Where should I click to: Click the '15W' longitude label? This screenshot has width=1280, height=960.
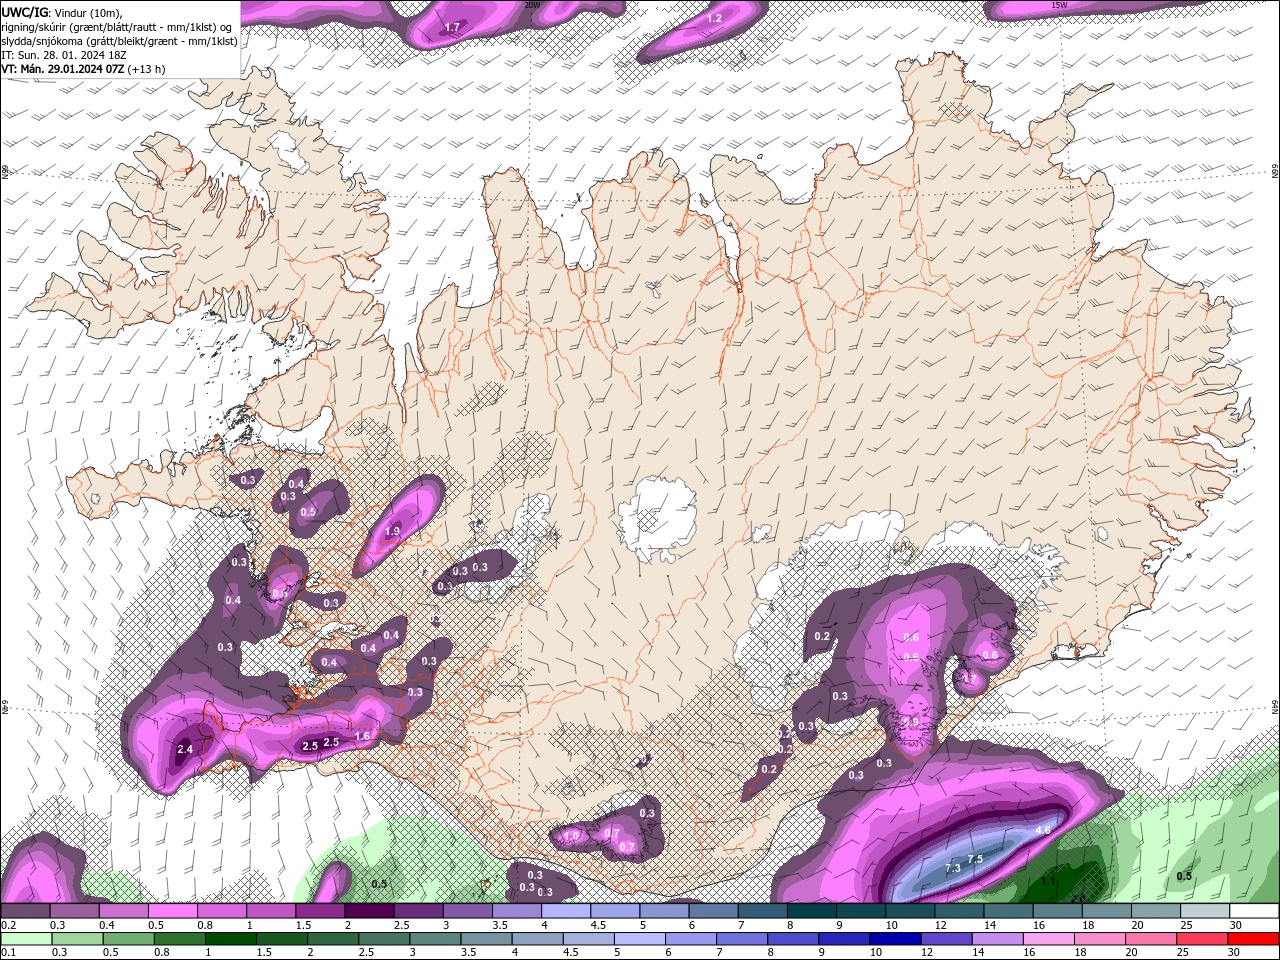(x=1059, y=4)
